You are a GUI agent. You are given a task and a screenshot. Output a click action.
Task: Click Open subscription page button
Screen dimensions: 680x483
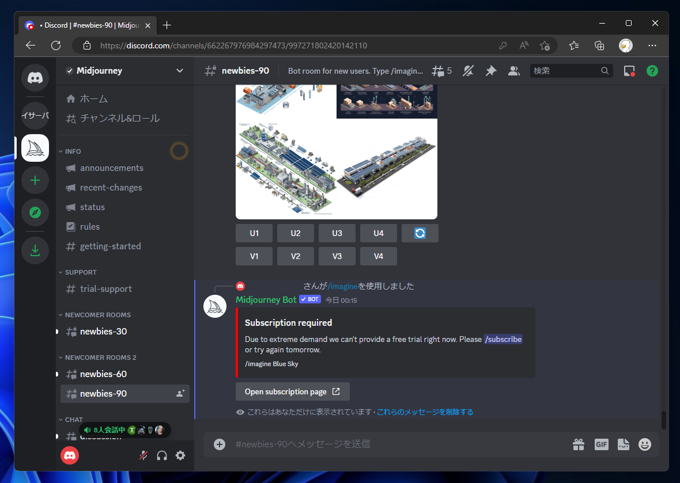pyautogui.click(x=293, y=392)
